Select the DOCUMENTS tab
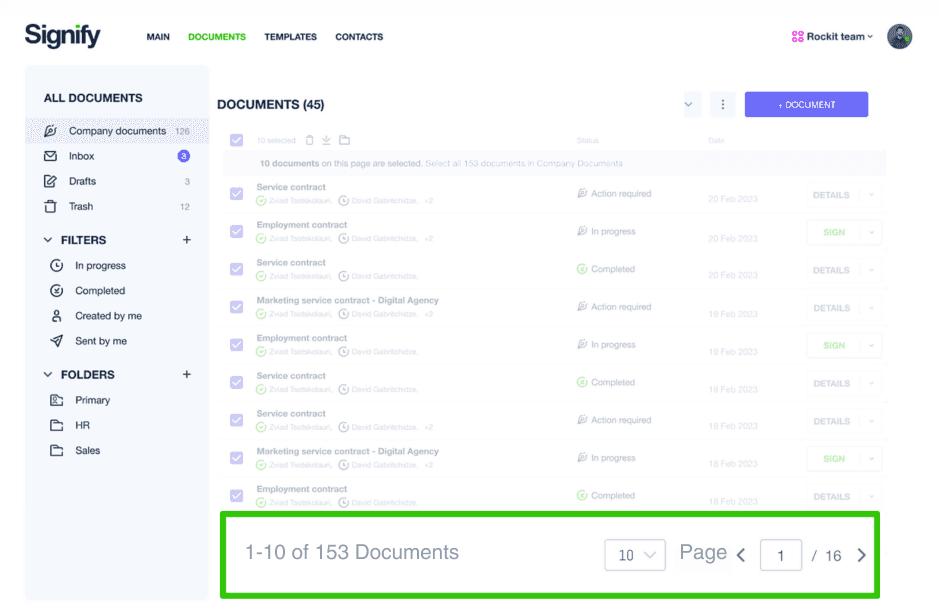Image resolution: width=938 pixels, height=605 pixels. click(x=217, y=37)
